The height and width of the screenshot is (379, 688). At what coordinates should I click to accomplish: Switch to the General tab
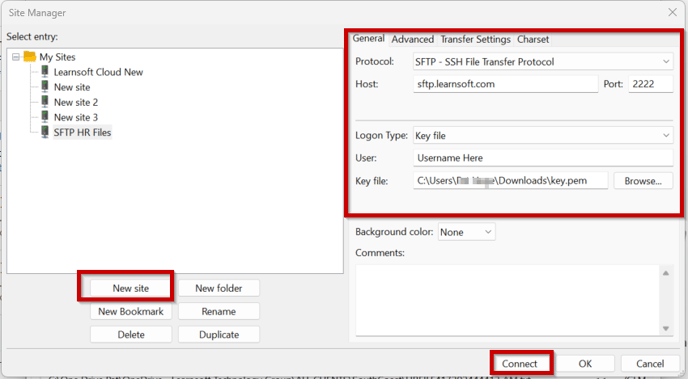(x=369, y=39)
